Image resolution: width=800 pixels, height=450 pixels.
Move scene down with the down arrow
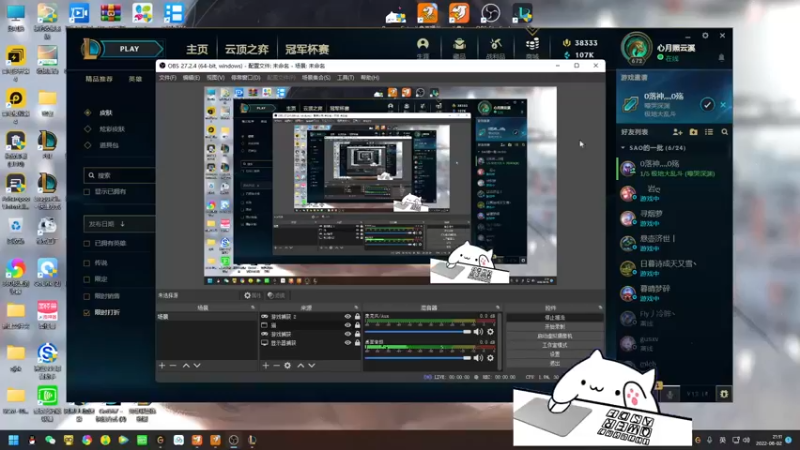coord(197,366)
